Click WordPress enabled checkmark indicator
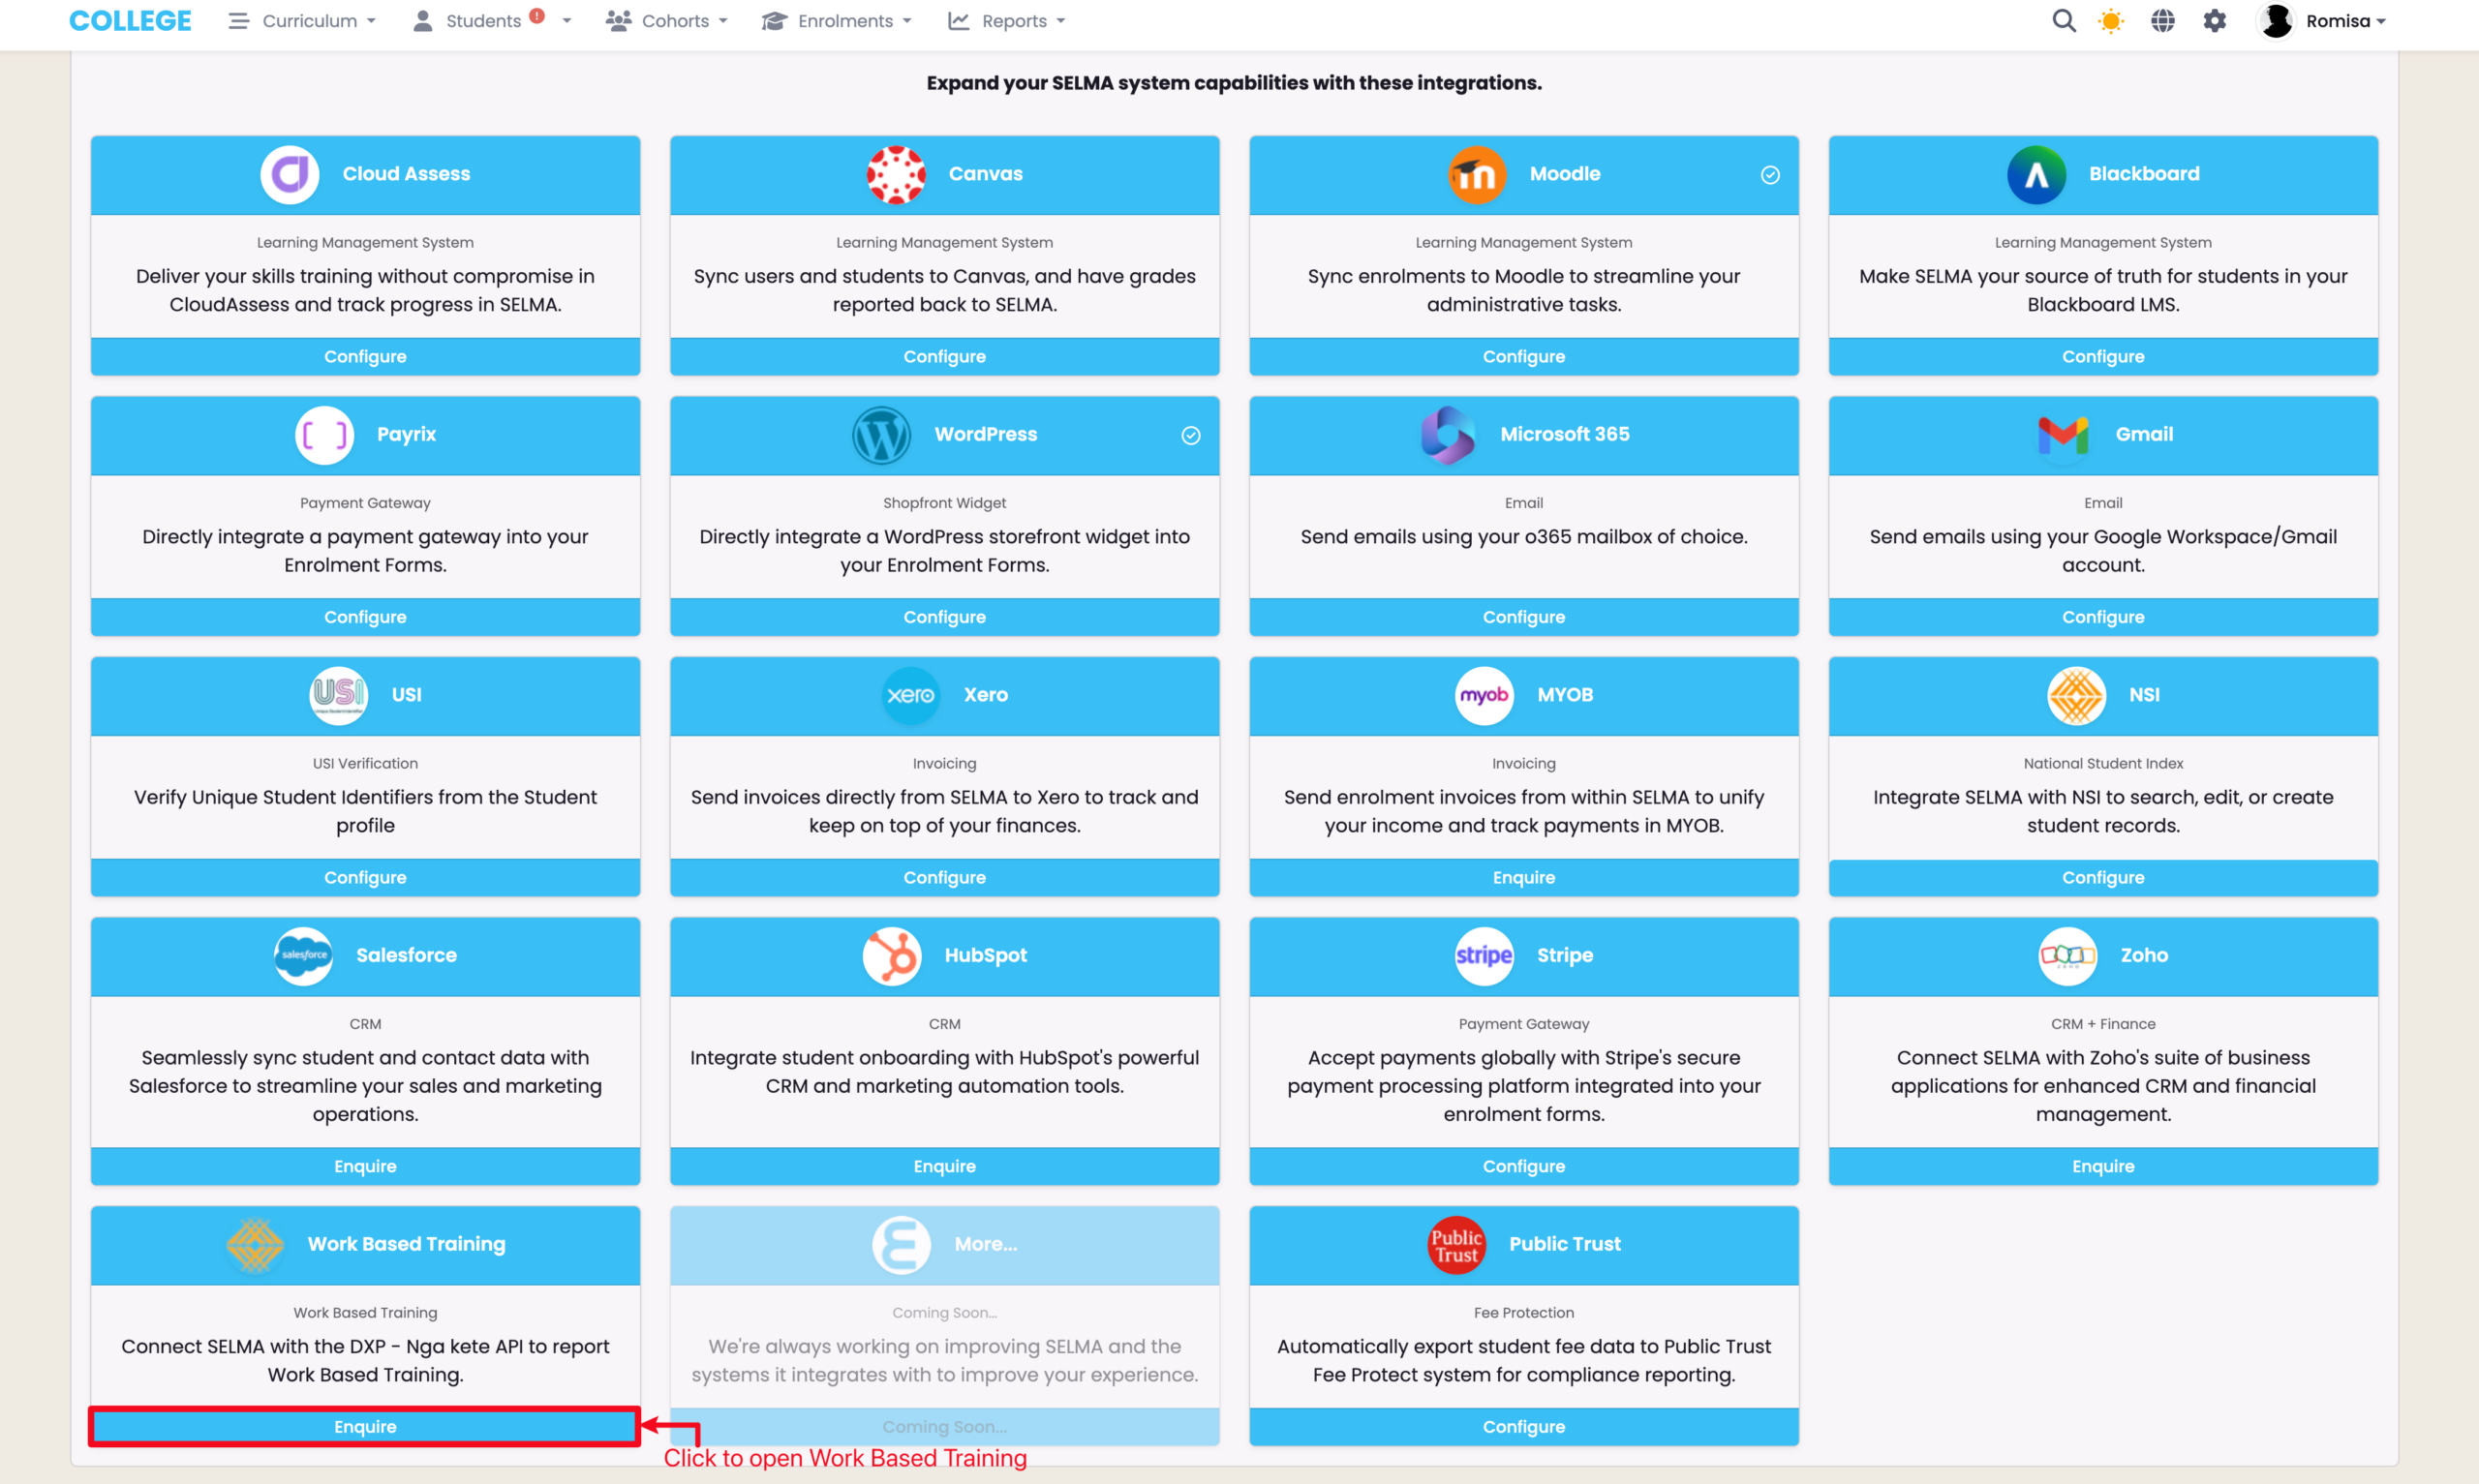 click(x=1190, y=435)
